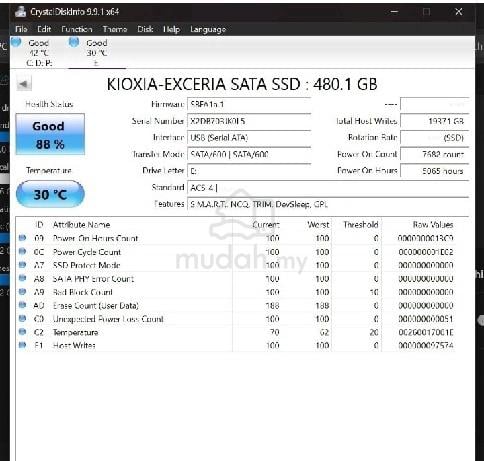Select the second disk status orb at 30 °C
Image resolution: width=484 pixels, height=461 pixels.
coord(74,42)
